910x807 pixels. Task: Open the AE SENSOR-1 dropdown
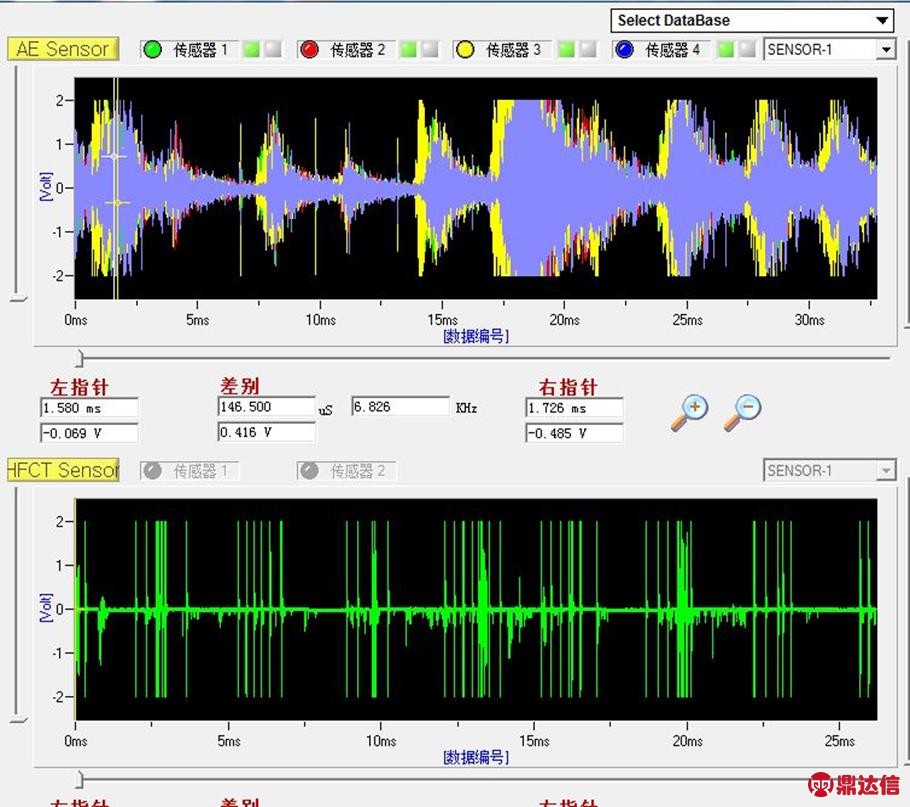(x=829, y=50)
